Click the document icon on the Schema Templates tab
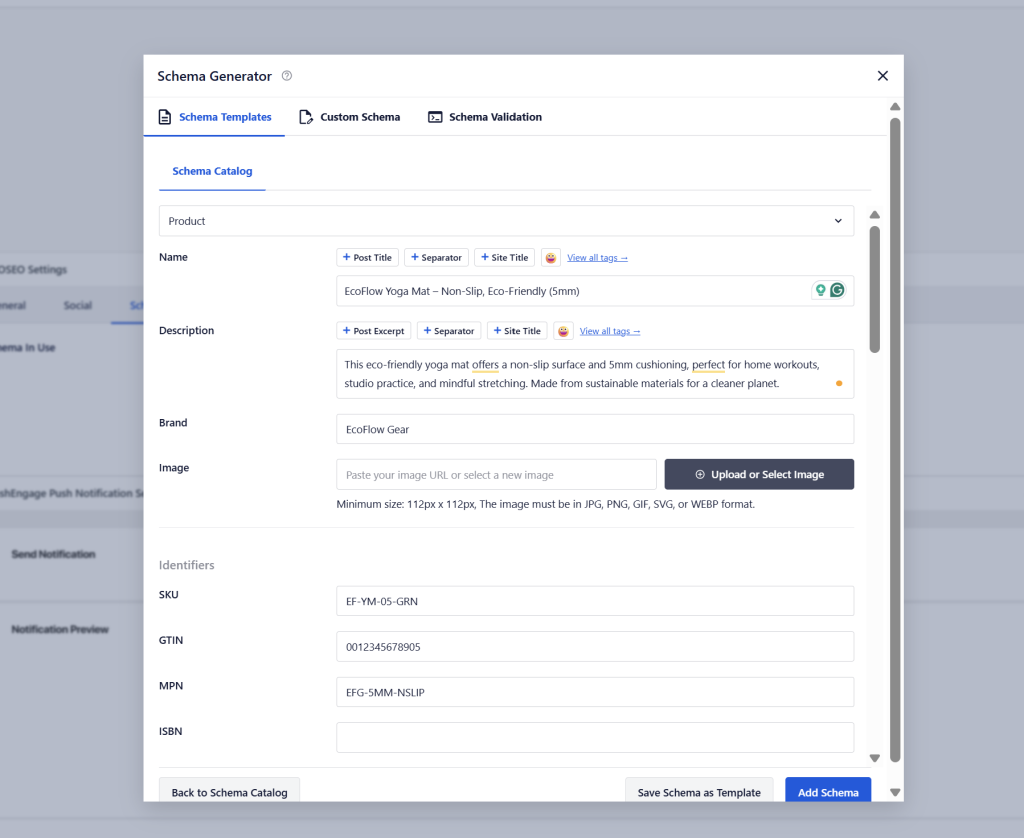 coord(164,116)
